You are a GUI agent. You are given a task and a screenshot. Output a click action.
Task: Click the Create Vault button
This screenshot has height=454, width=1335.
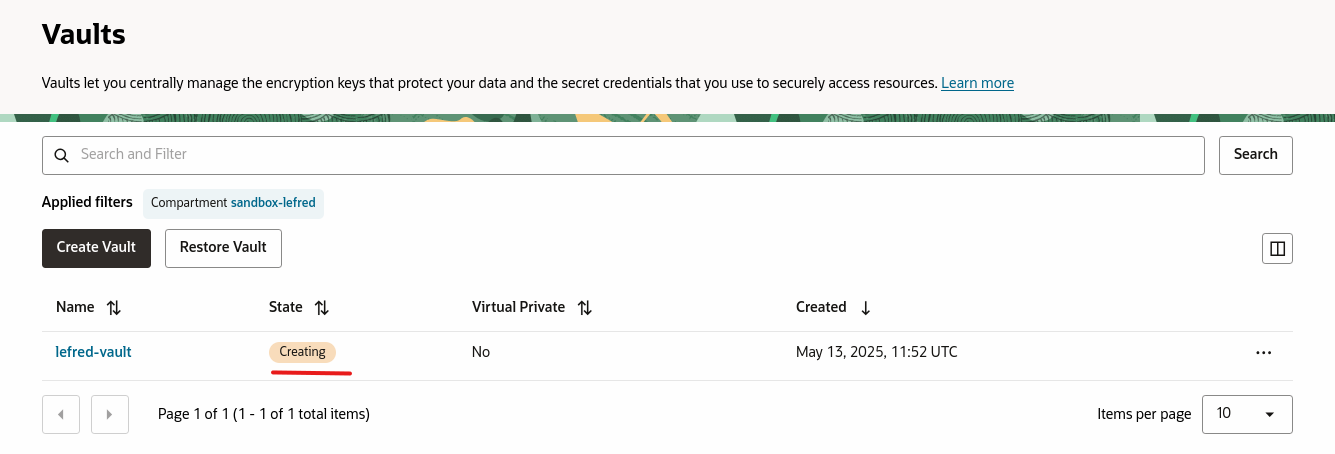click(96, 247)
